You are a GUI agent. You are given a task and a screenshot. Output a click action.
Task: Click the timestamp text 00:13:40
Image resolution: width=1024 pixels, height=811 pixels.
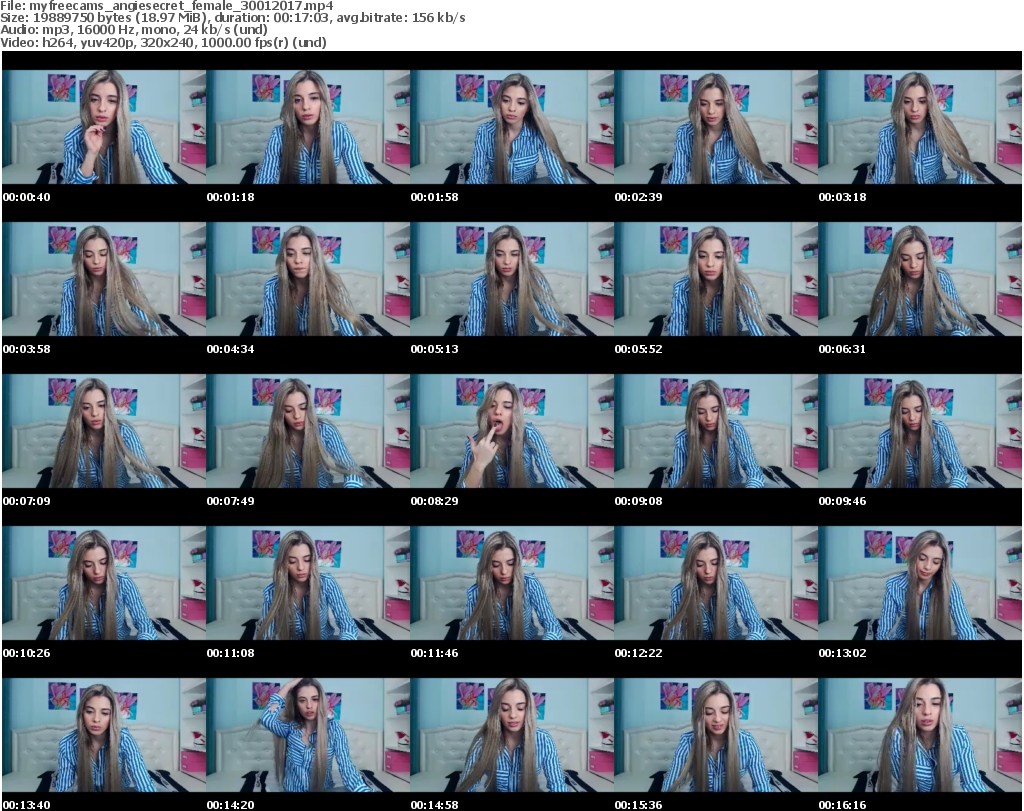click(x=26, y=805)
